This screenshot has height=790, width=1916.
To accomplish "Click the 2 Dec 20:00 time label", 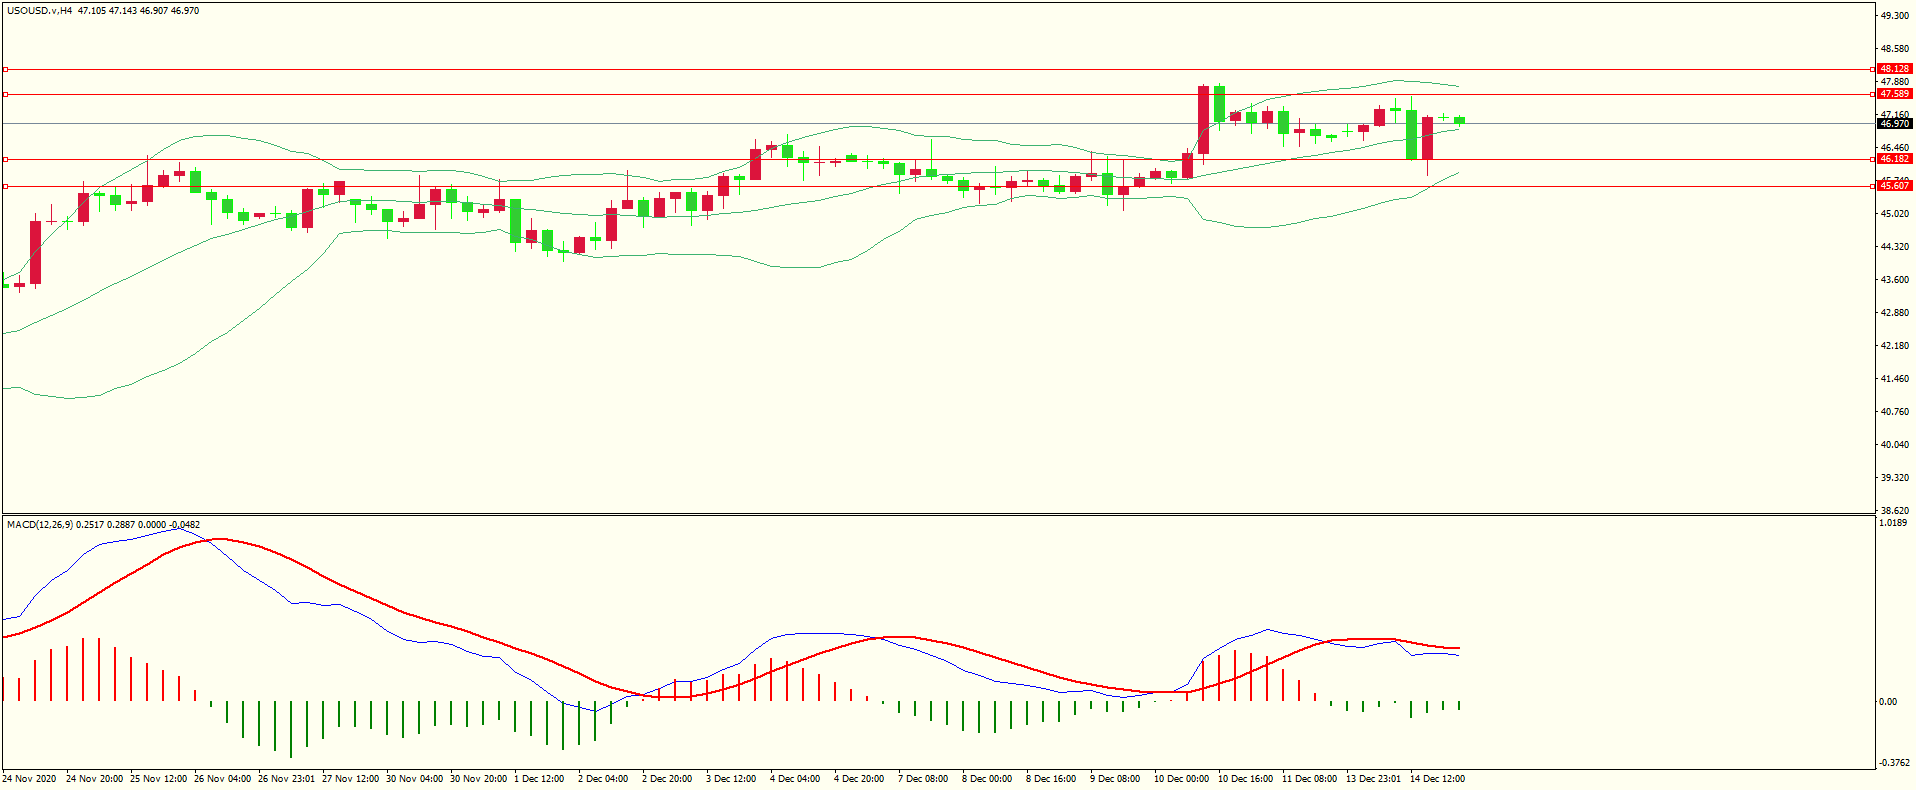I will pyautogui.click(x=667, y=779).
